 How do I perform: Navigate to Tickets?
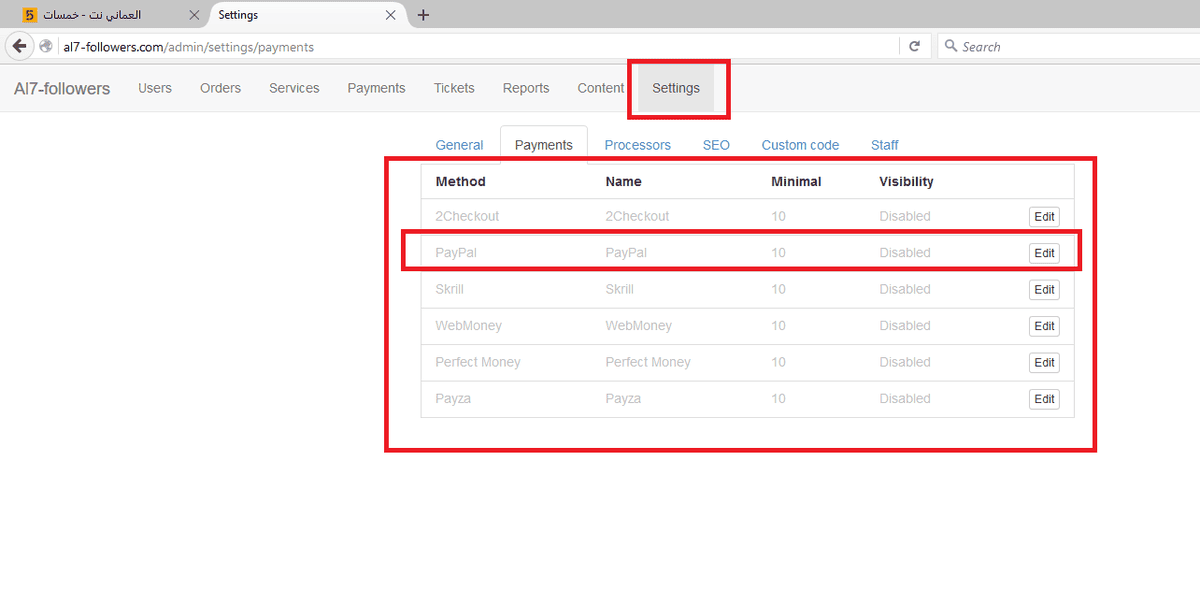click(x=454, y=88)
